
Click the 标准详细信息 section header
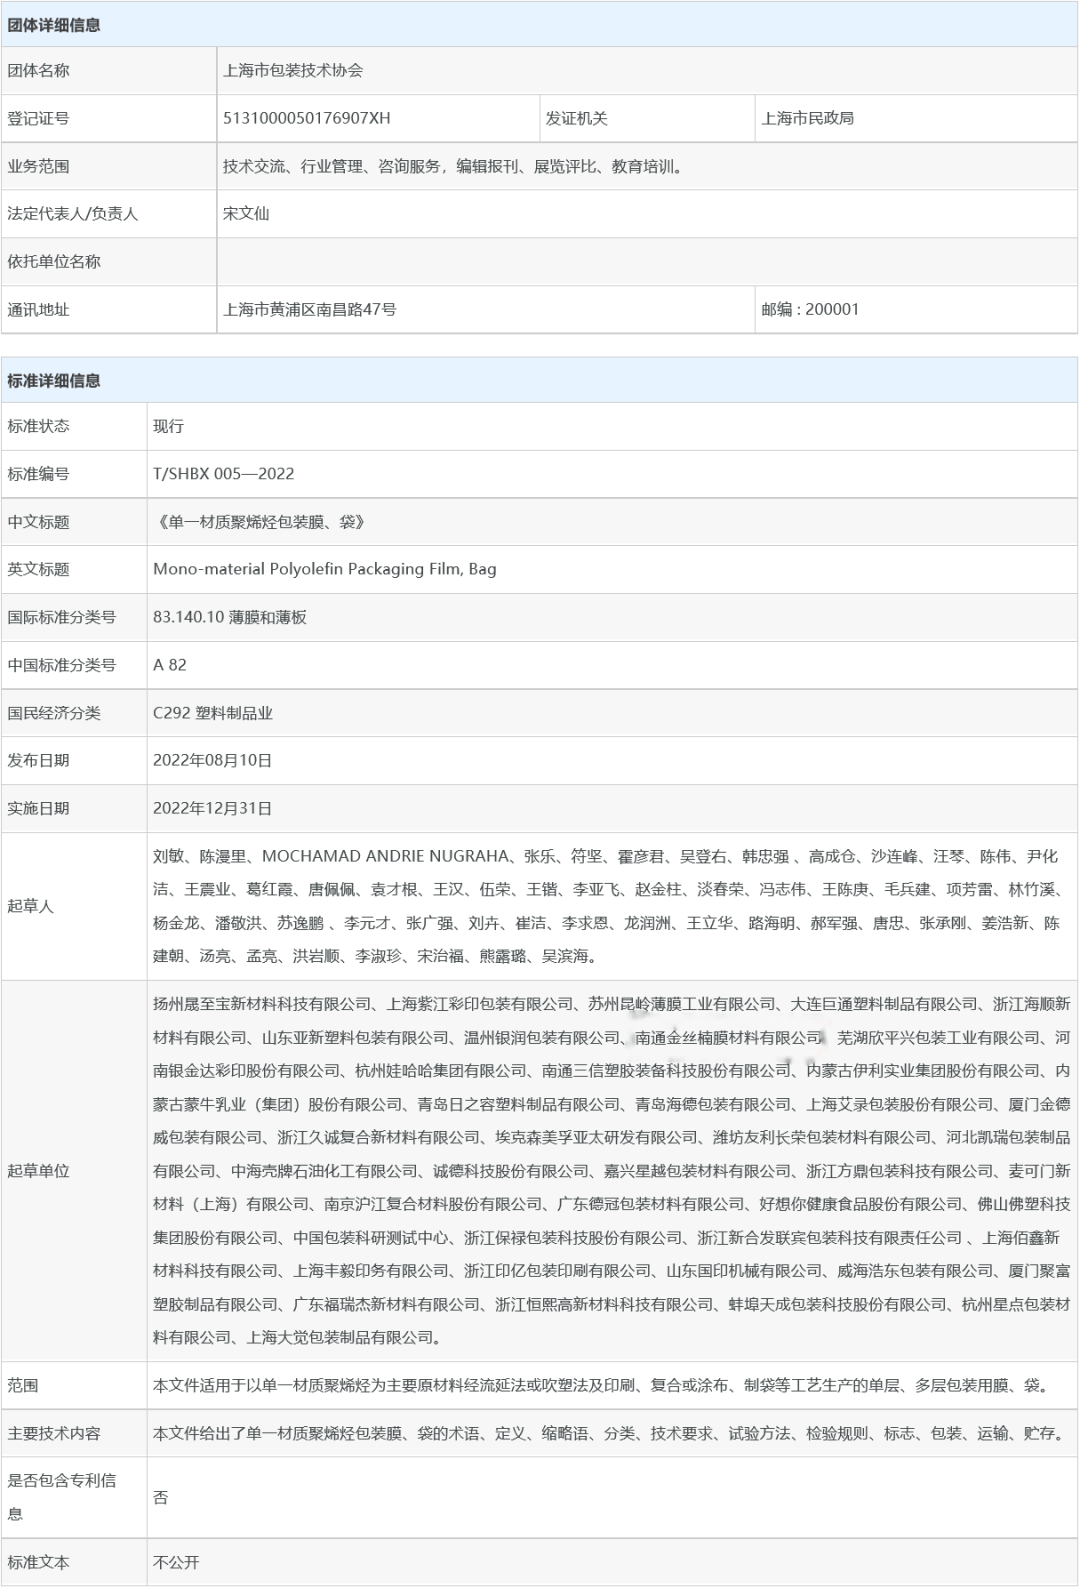point(54,380)
